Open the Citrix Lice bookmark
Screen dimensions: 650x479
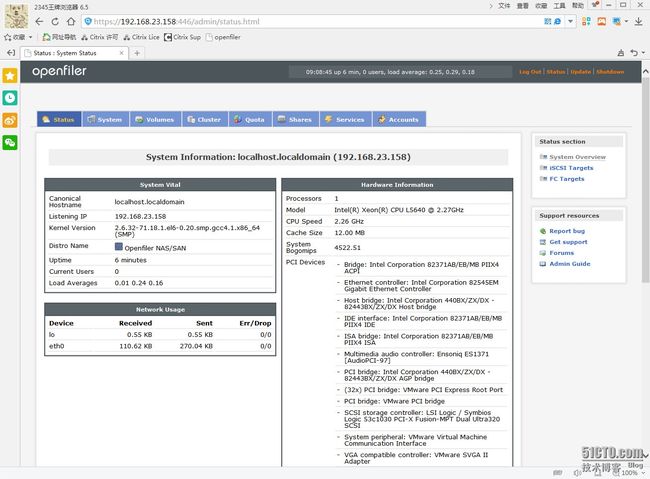click(x=141, y=37)
